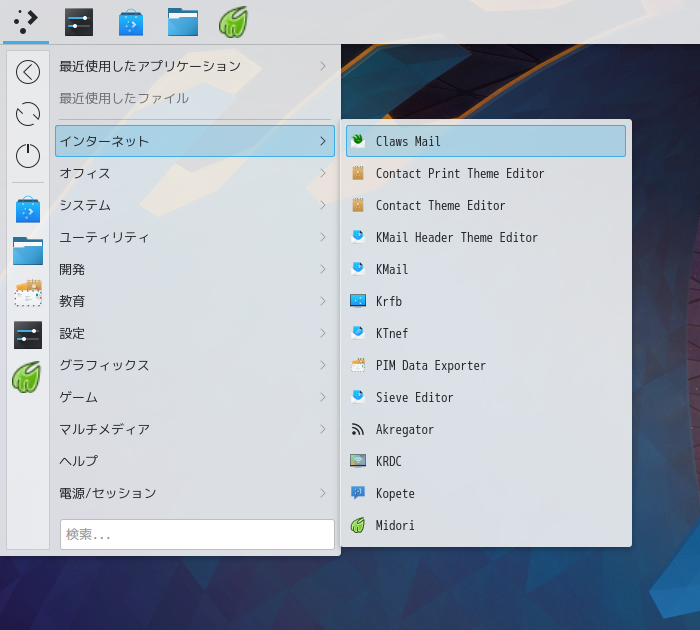The height and width of the screenshot is (630, 700).
Task: Open the Midori label in the submenu
Action: point(395,525)
